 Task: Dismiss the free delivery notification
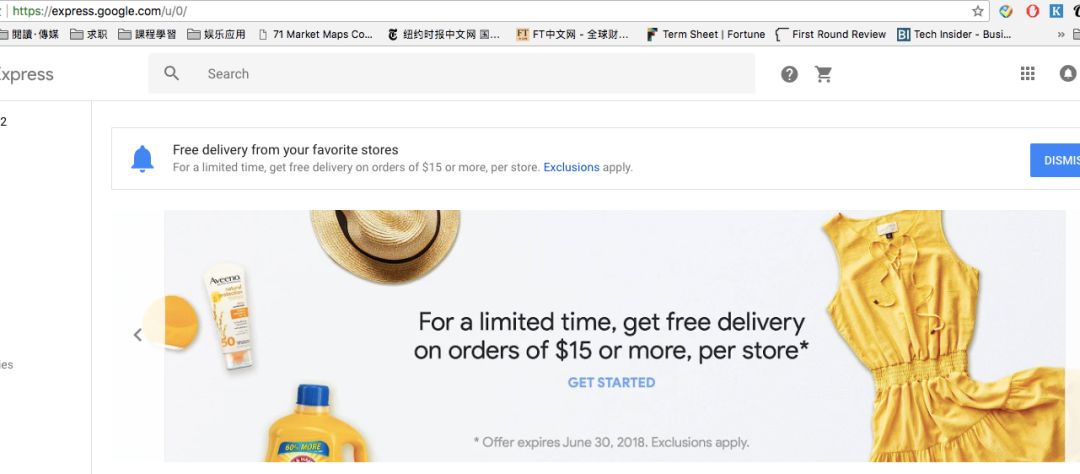pos(1057,160)
